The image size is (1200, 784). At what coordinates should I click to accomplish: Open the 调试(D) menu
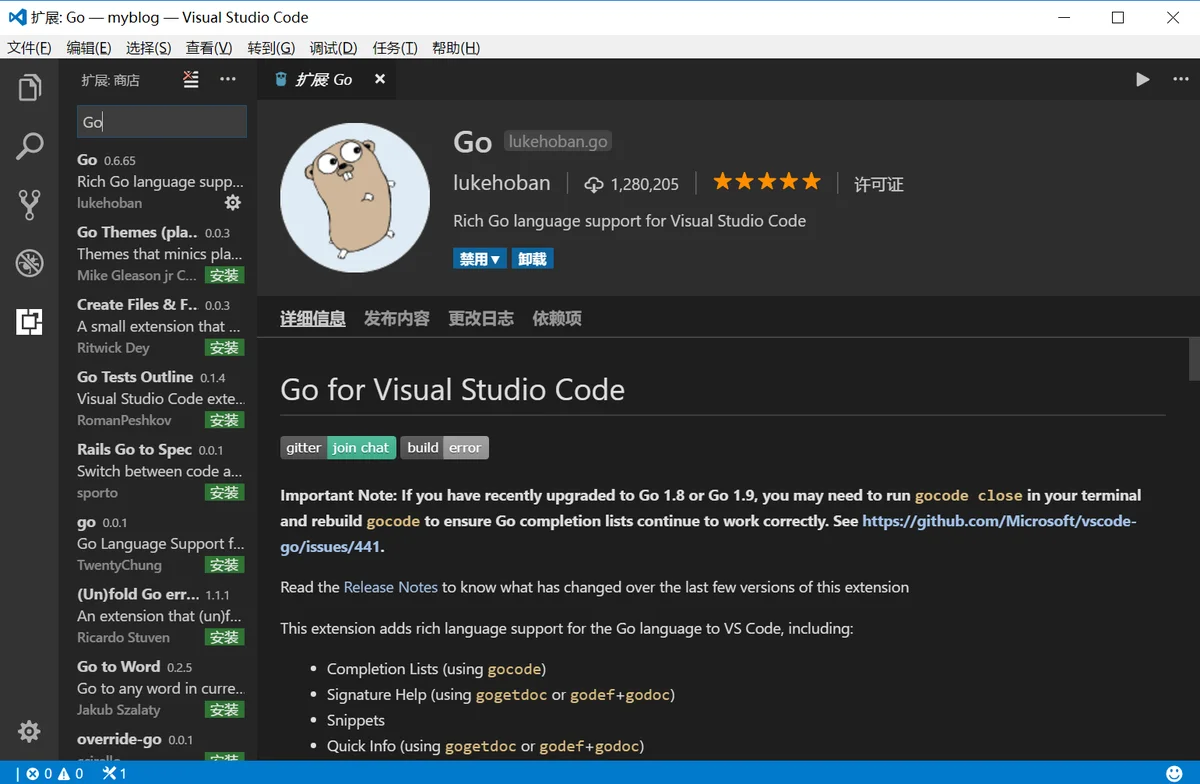pos(333,48)
